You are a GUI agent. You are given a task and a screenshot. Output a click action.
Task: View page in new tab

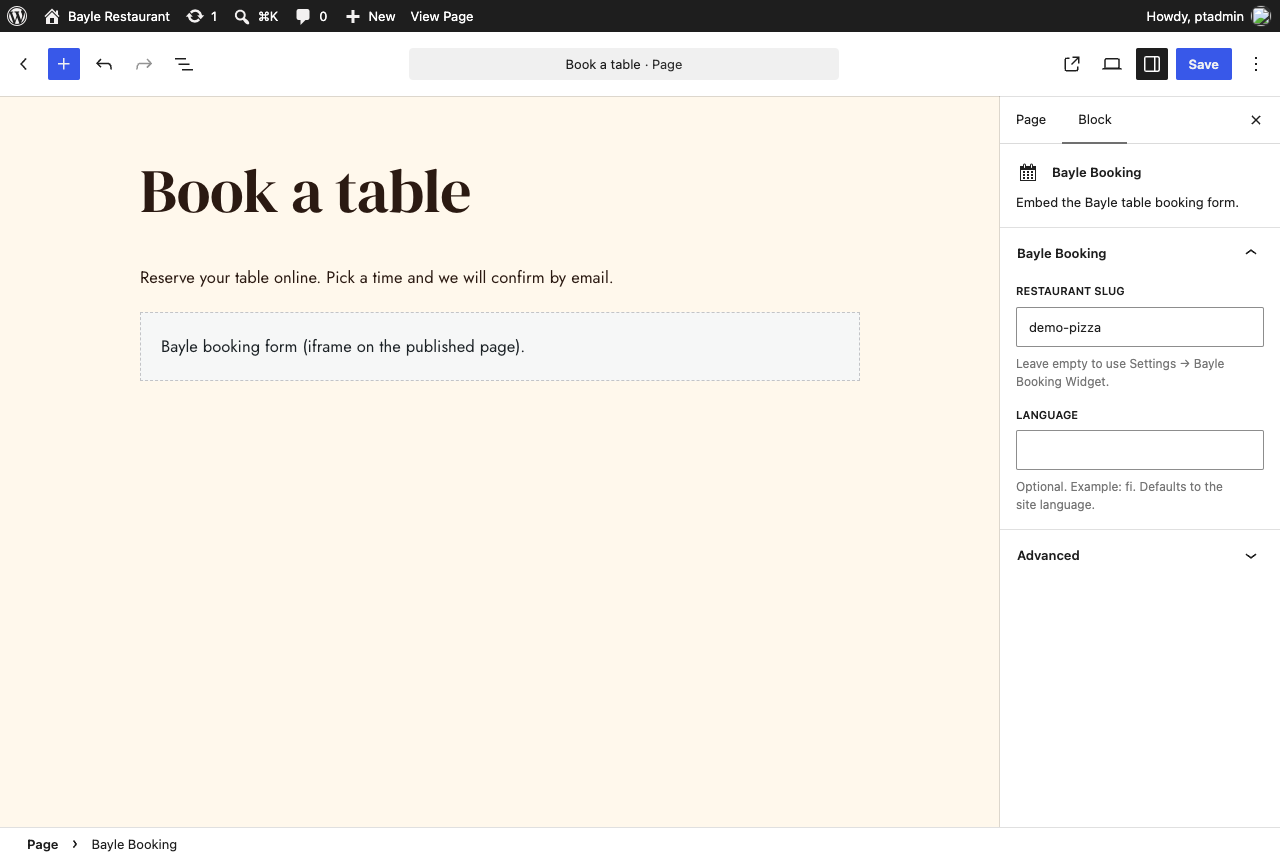tap(1072, 64)
